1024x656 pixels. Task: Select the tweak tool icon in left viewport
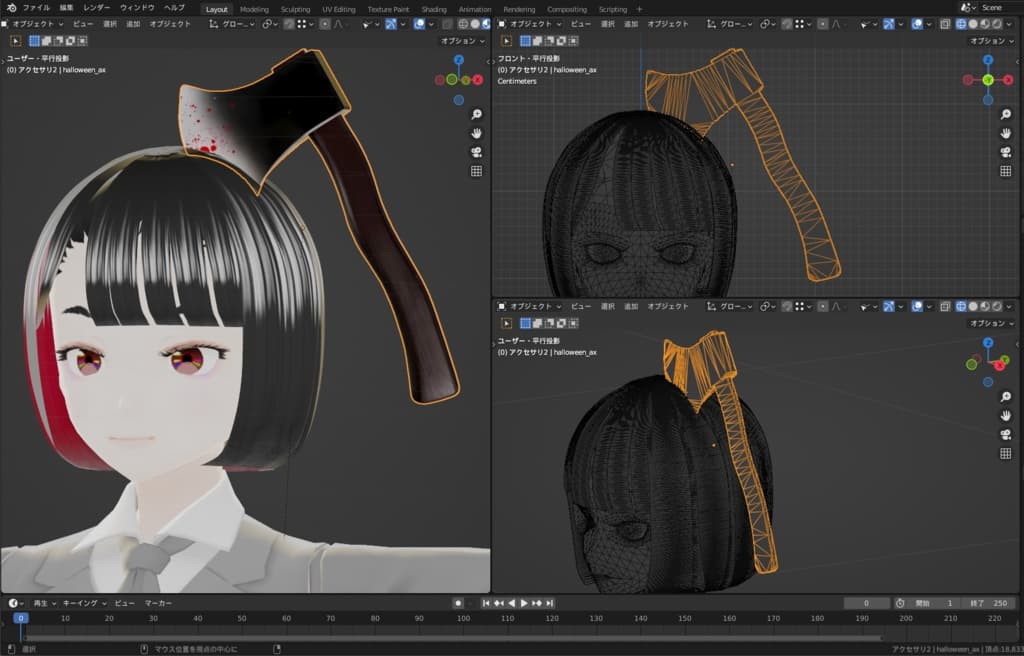point(16,41)
